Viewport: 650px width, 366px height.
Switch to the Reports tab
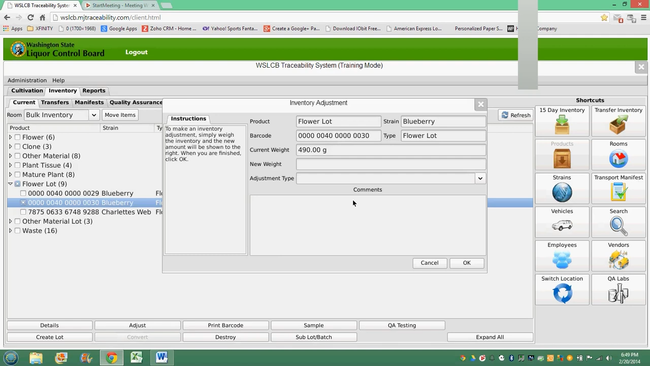pyautogui.click(x=94, y=90)
